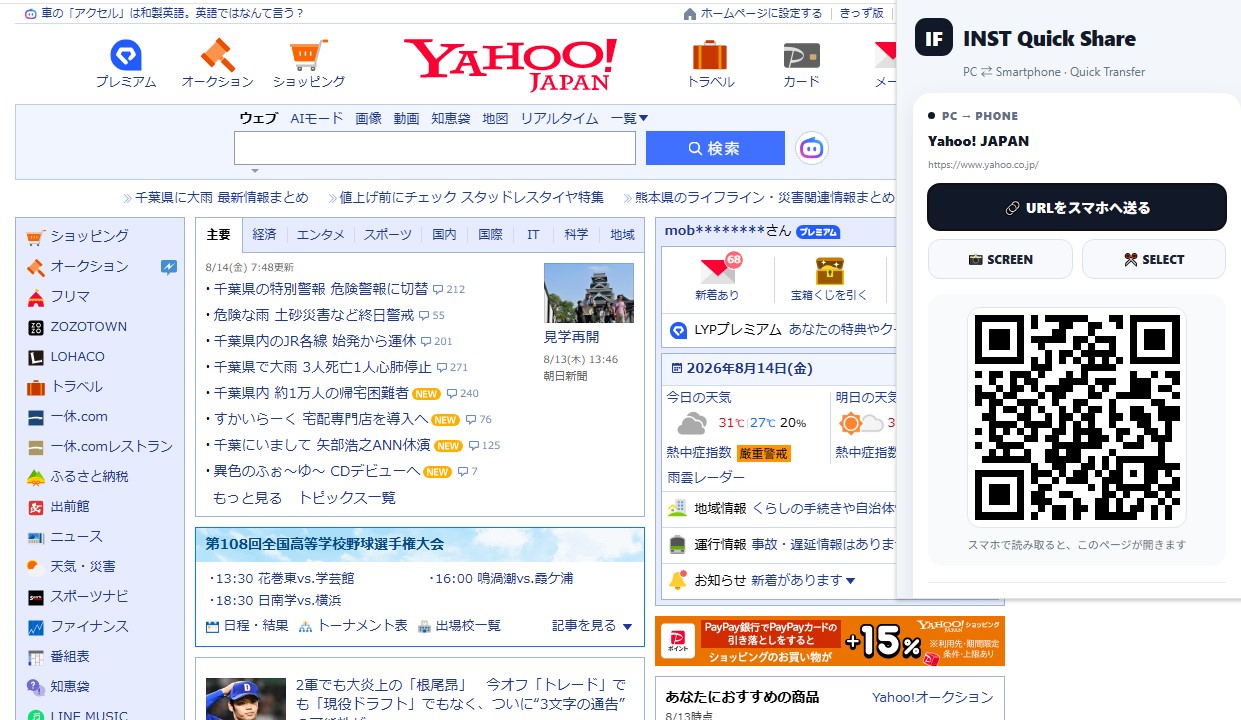Click the ショッピング icon in the sidebar
The width and height of the screenshot is (1241, 720).
coord(35,236)
